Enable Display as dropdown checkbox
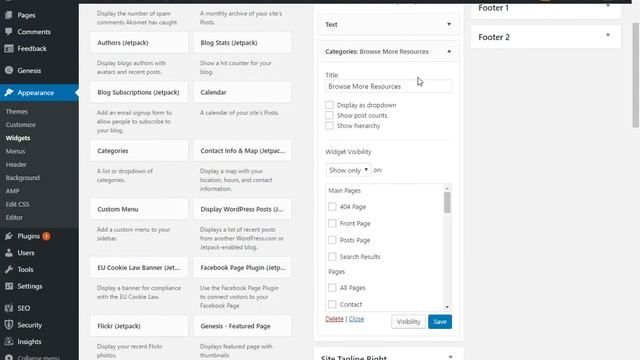Screen dimensions: 640x360 click(329, 105)
